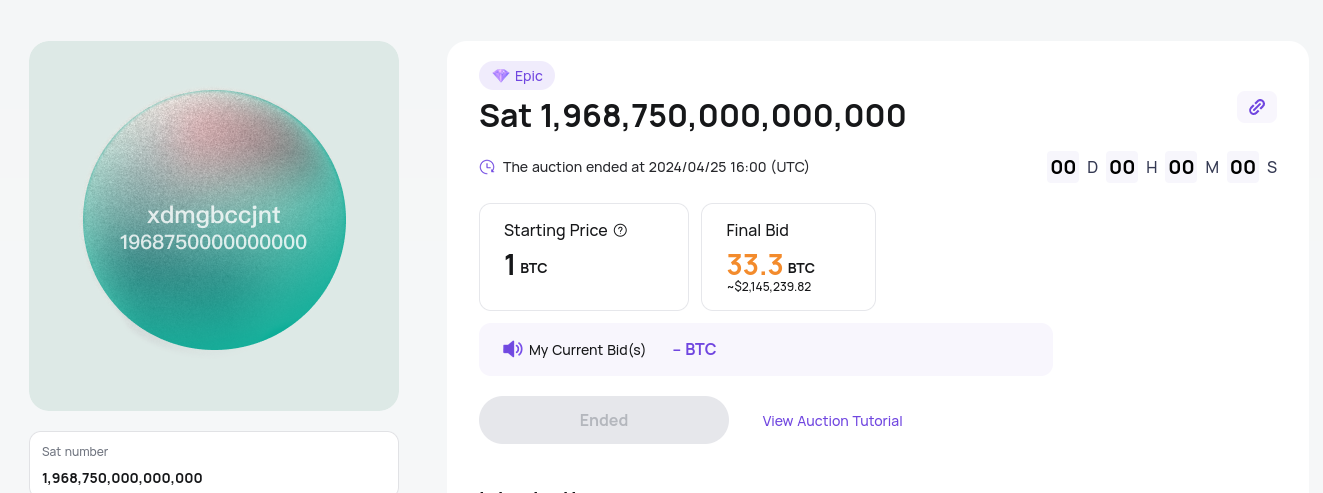Click the xdmgbccjnt name on the orb
This screenshot has height=493, width=1323.
[213, 215]
